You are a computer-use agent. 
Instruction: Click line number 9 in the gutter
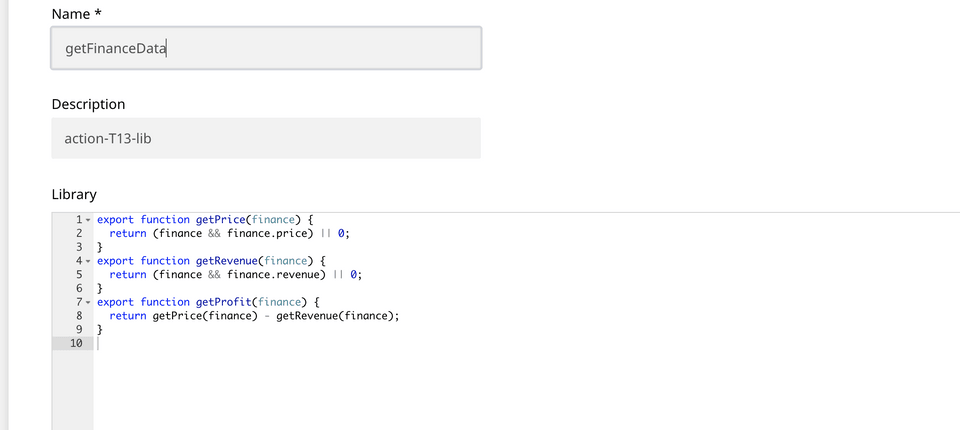(x=80, y=330)
